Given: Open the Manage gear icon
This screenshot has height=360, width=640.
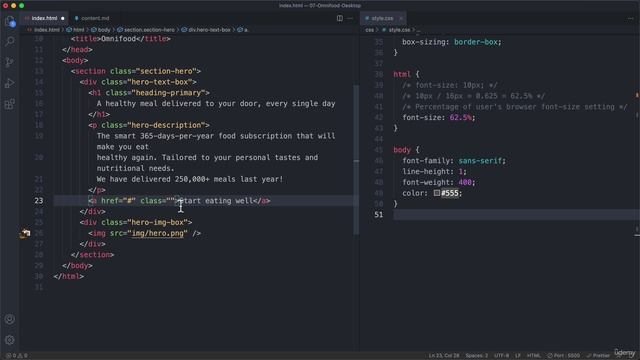Looking at the screenshot, I should click(10, 340).
